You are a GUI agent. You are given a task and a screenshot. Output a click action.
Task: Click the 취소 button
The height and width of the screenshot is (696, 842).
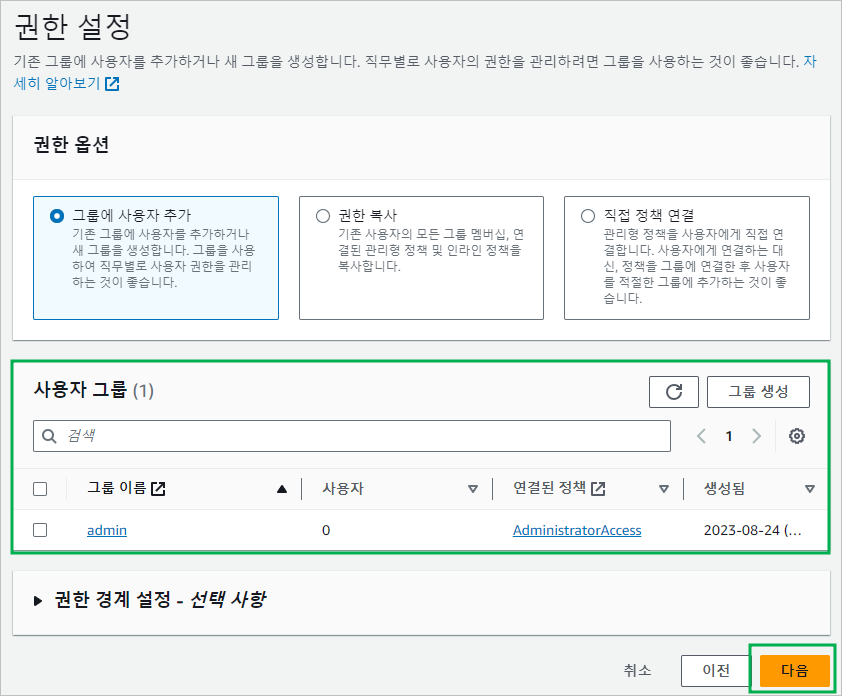coord(637,670)
